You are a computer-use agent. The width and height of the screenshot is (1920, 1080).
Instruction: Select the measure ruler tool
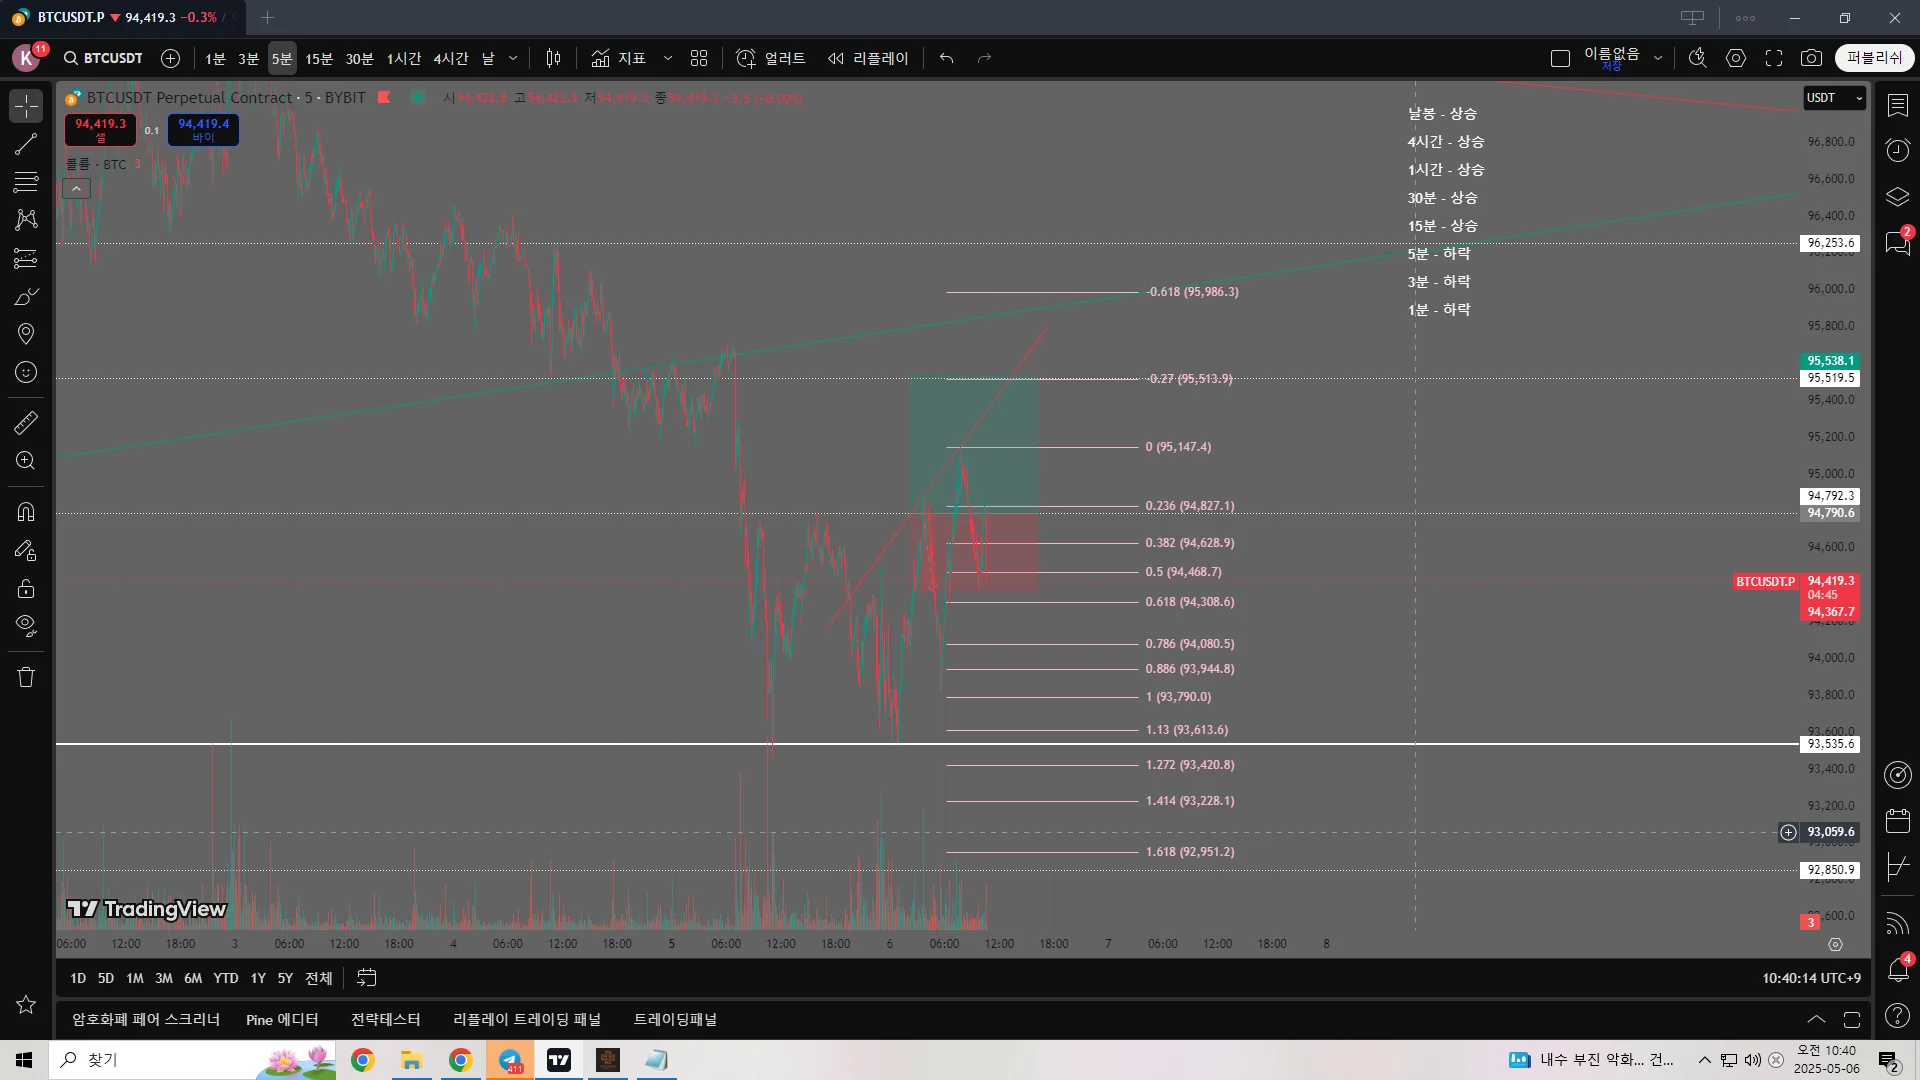(26, 423)
